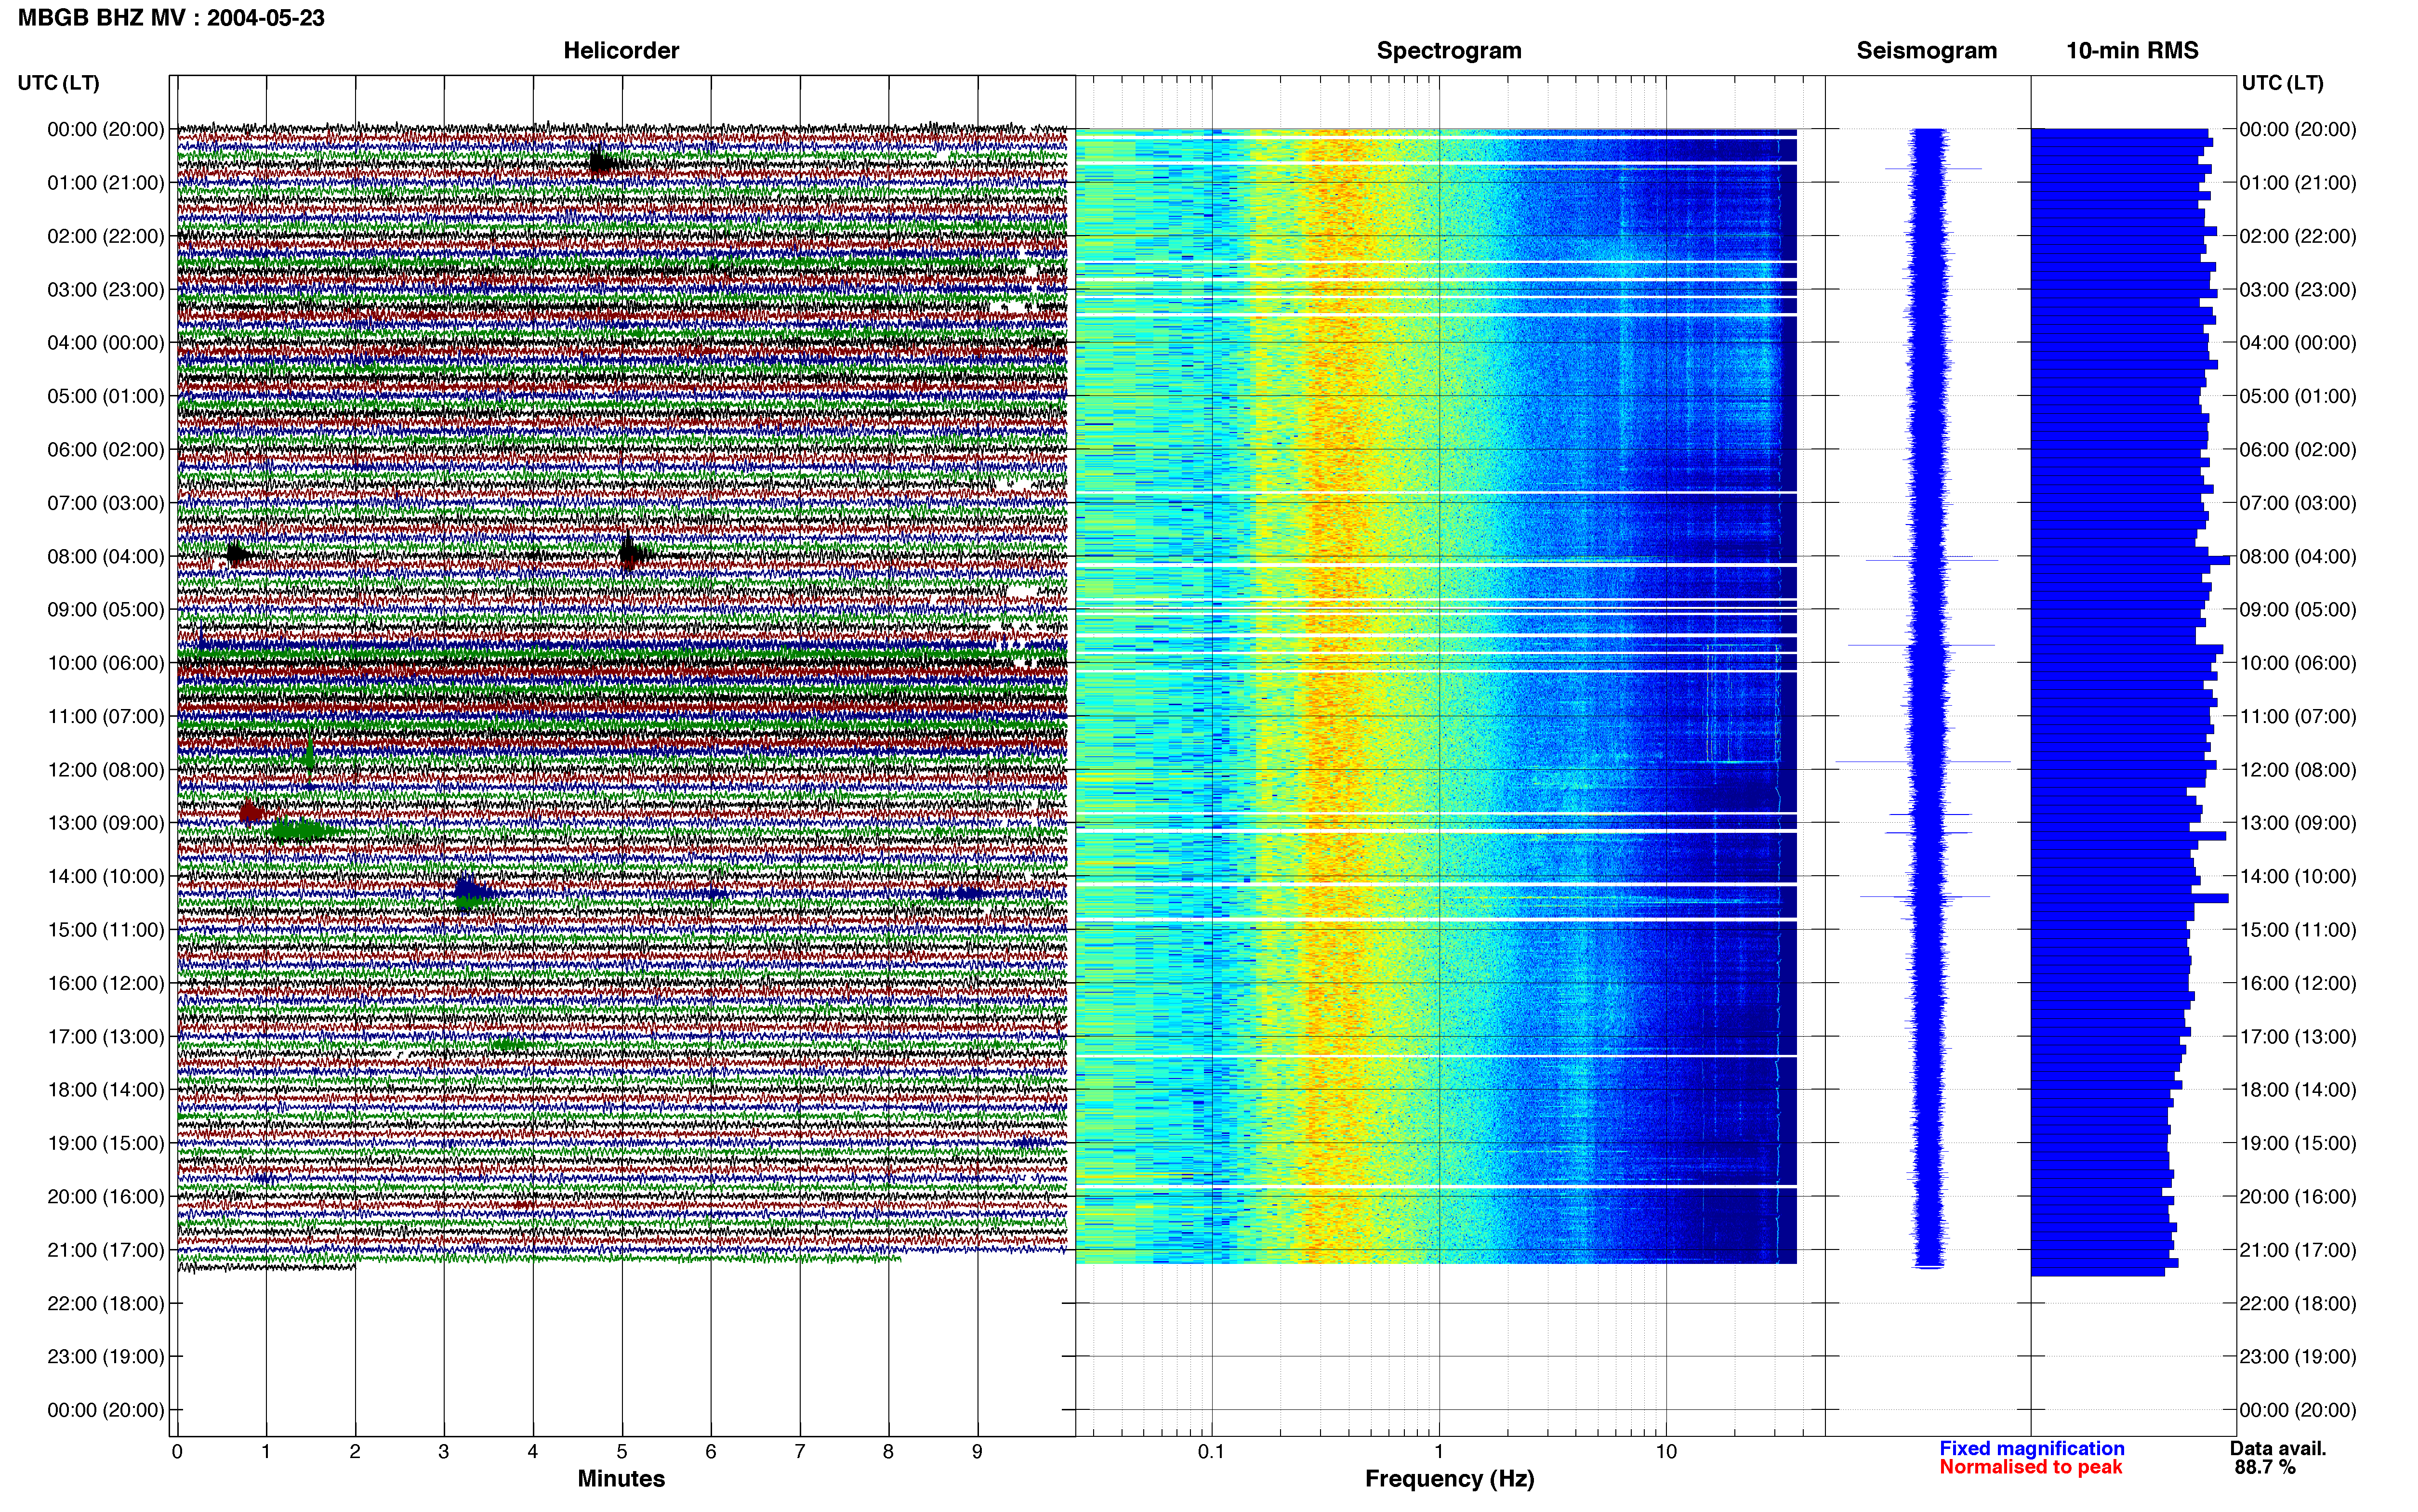The width and height of the screenshot is (2418, 1512).
Task: Click minute tick label '5' on helicorder
Action: pos(622,1451)
